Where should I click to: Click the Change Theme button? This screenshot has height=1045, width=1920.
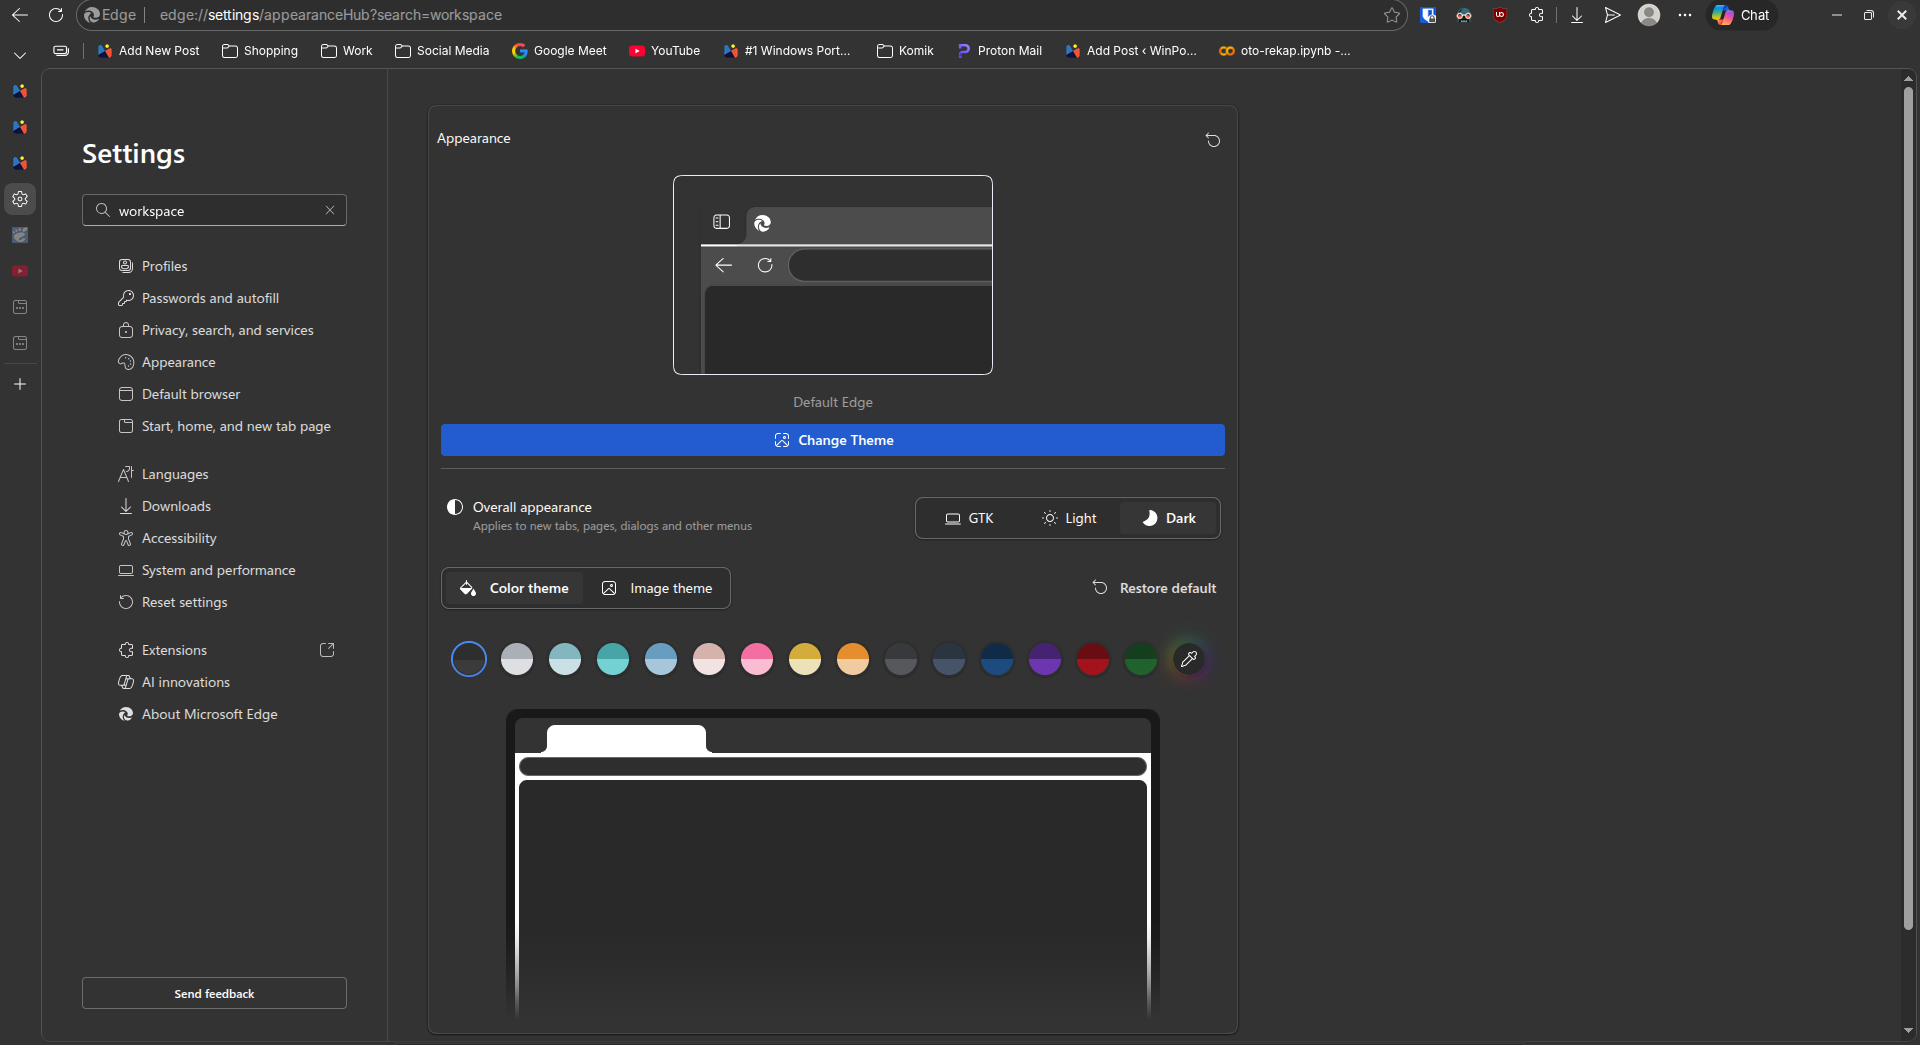click(x=832, y=440)
